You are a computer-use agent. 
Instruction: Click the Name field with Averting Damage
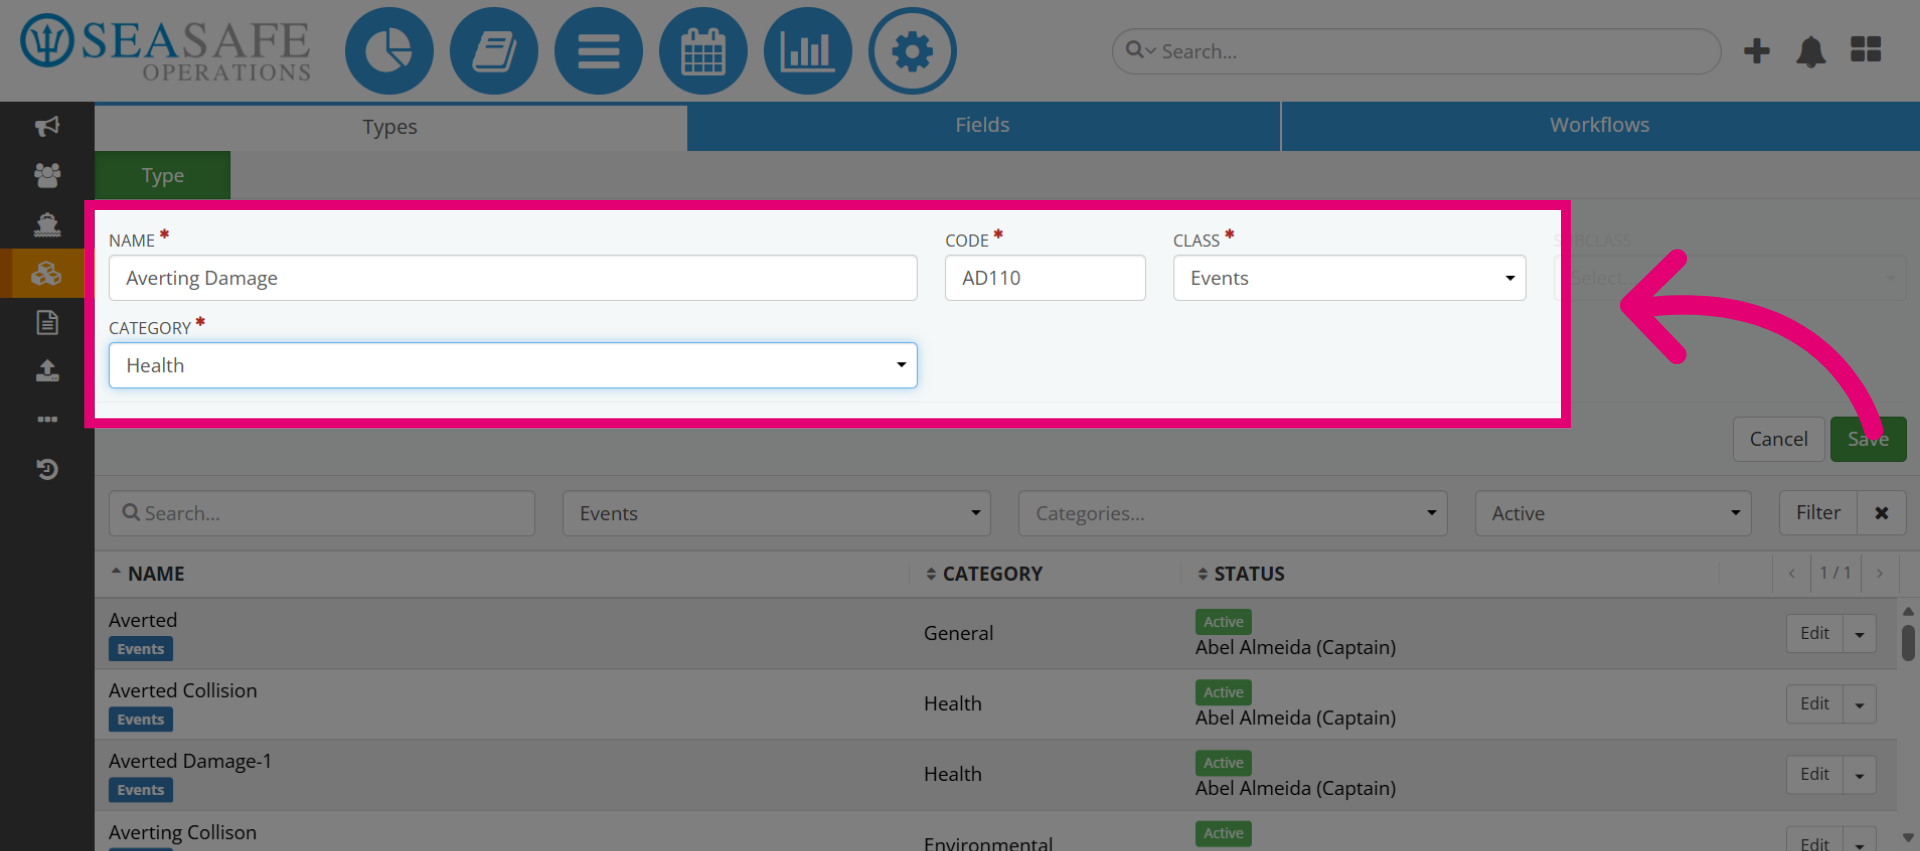513,278
